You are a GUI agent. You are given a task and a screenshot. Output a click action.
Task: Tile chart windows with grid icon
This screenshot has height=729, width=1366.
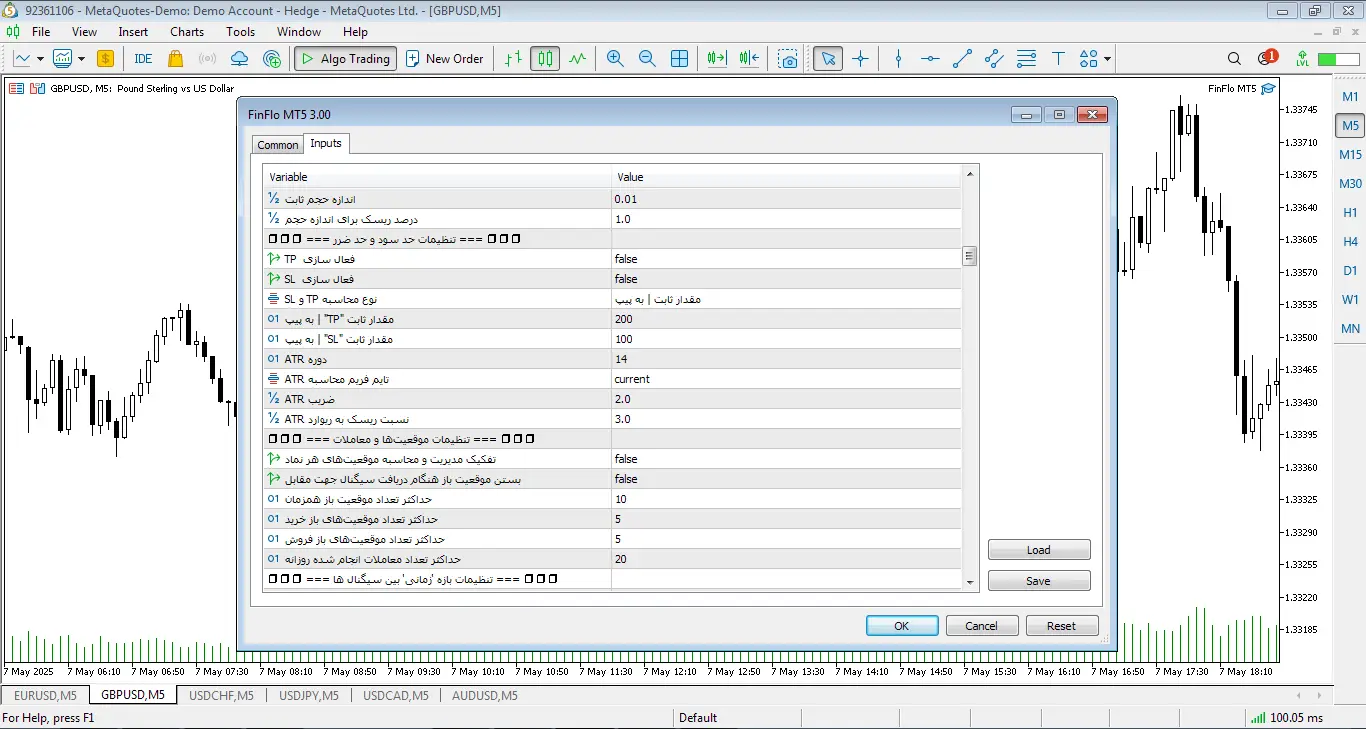(679, 59)
